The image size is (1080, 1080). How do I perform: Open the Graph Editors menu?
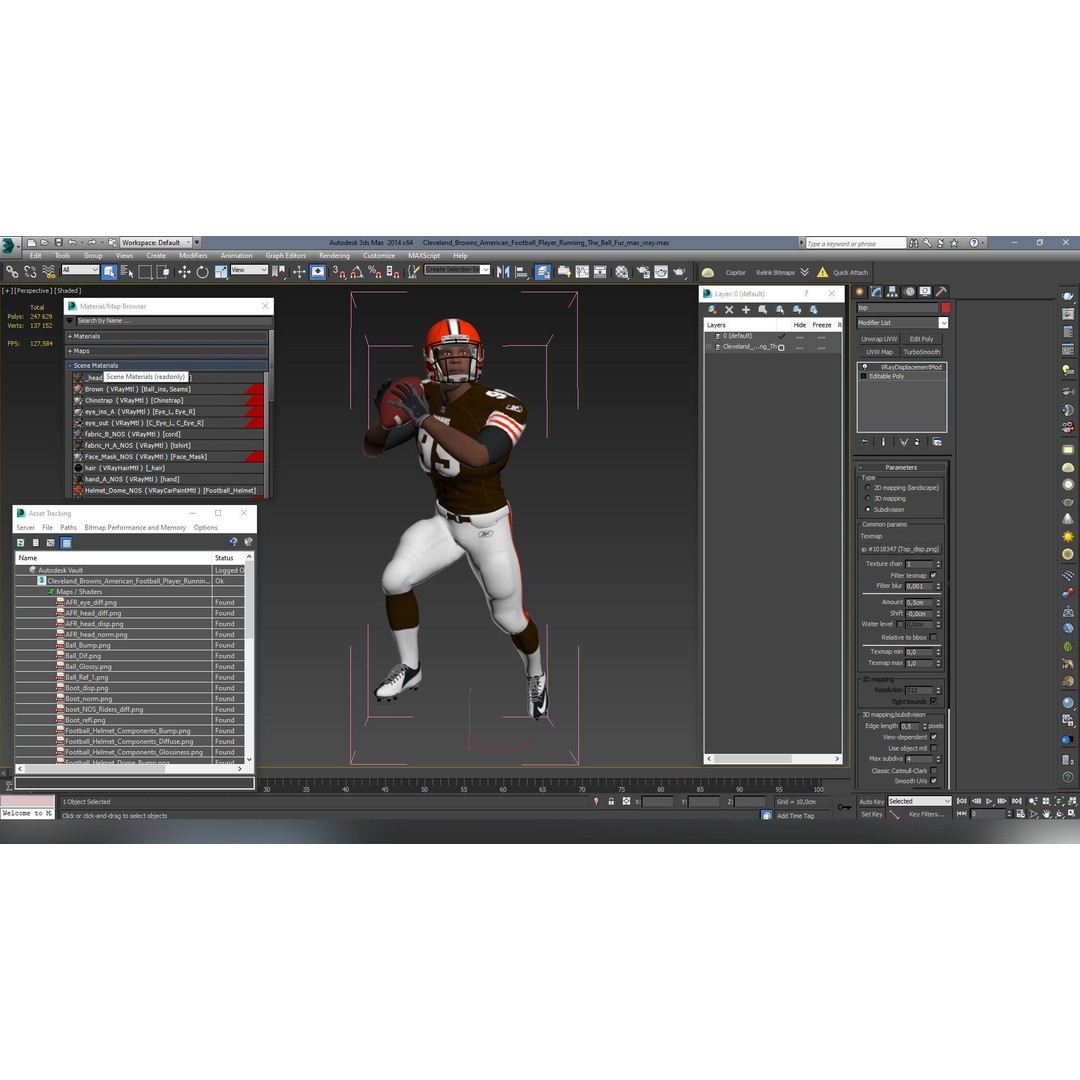point(286,256)
